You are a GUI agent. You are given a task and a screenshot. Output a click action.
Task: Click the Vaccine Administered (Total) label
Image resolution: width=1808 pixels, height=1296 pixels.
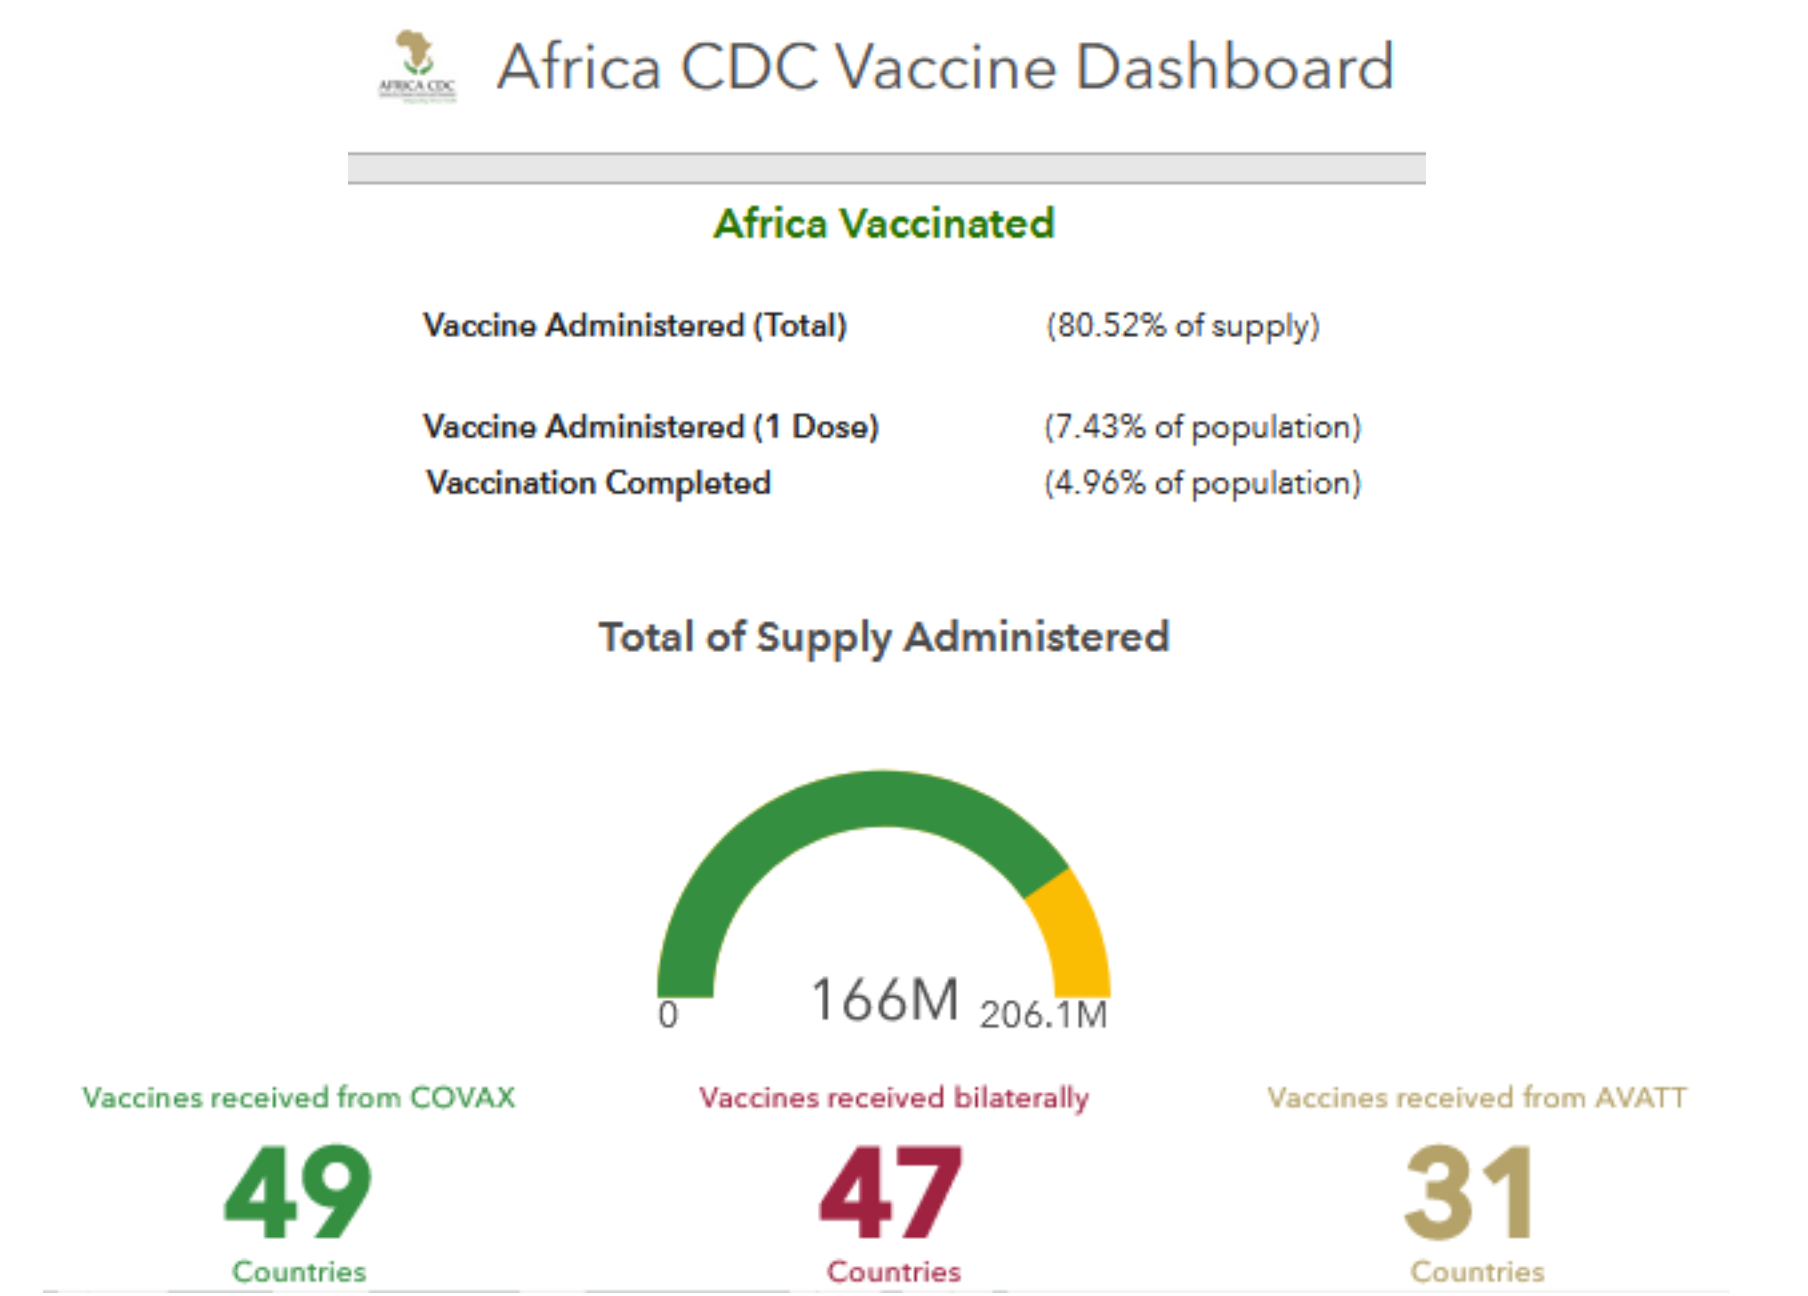(x=635, y=326)
